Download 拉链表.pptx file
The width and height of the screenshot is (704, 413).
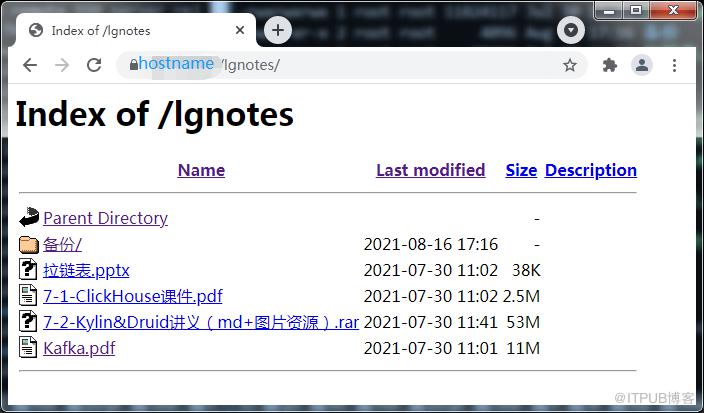(x=86, y=270)
